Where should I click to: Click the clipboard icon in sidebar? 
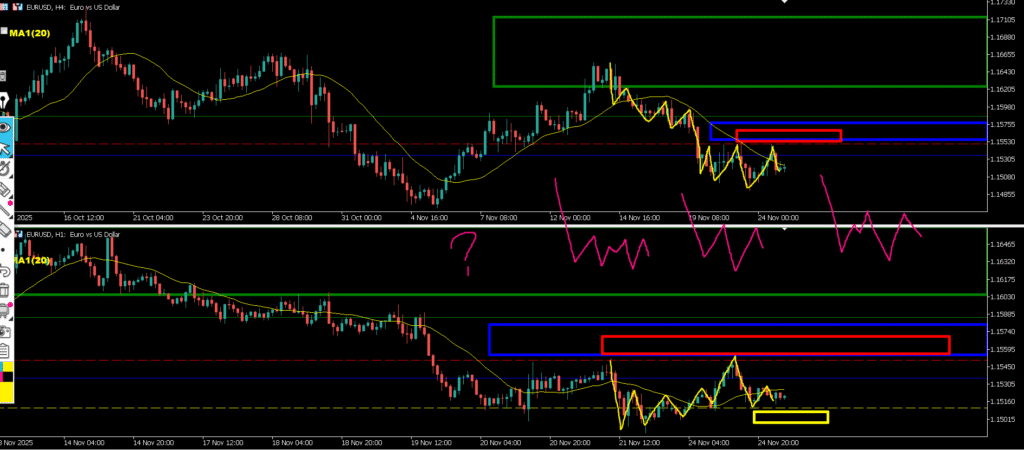coord(5,350)
